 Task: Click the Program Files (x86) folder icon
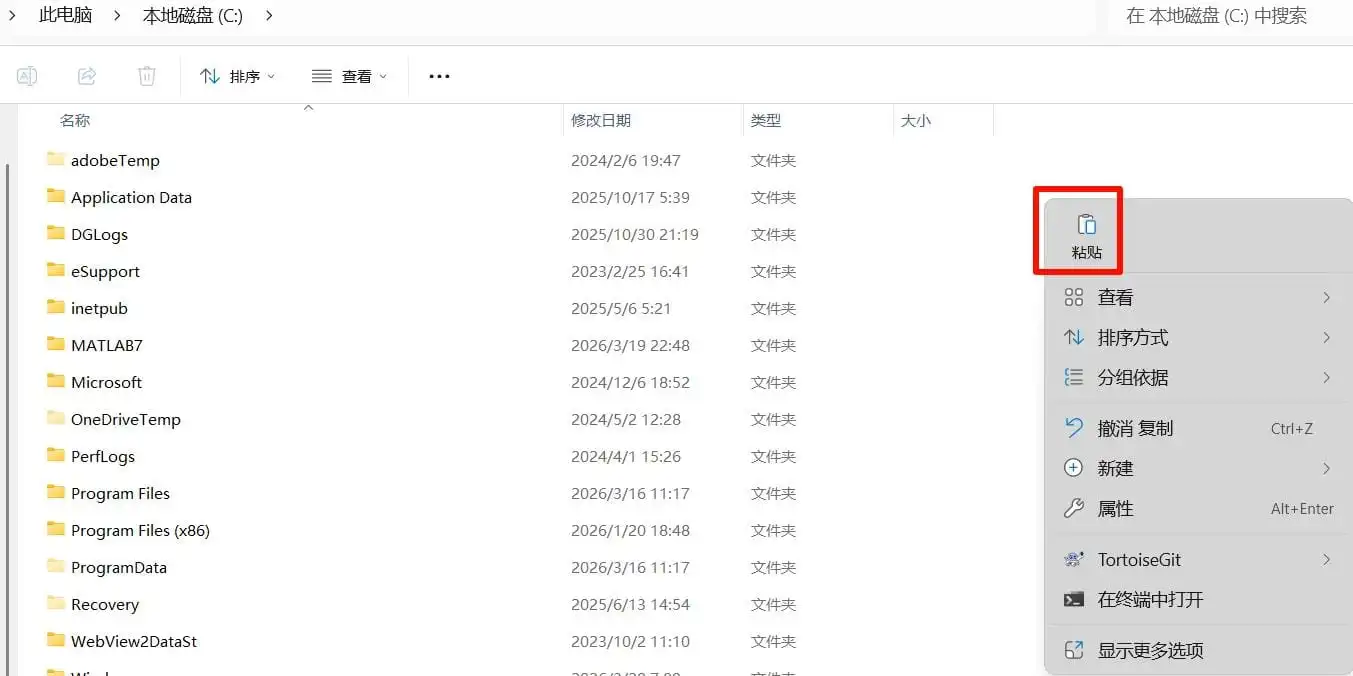coord(56,529)
